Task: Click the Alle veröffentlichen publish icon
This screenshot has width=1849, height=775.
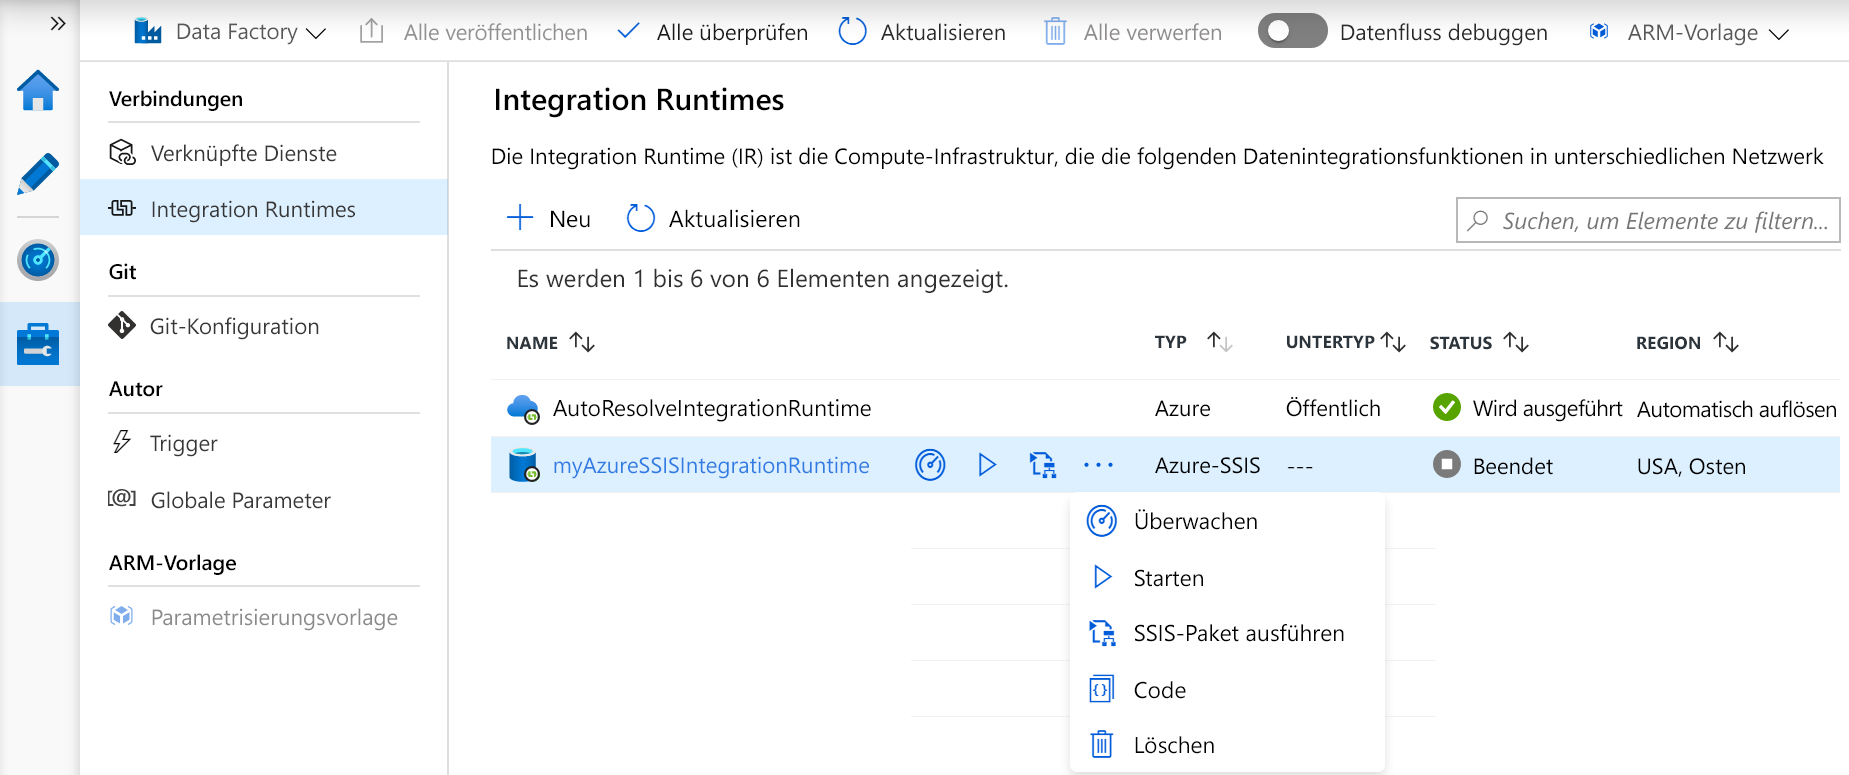Action: pos(372,32)
